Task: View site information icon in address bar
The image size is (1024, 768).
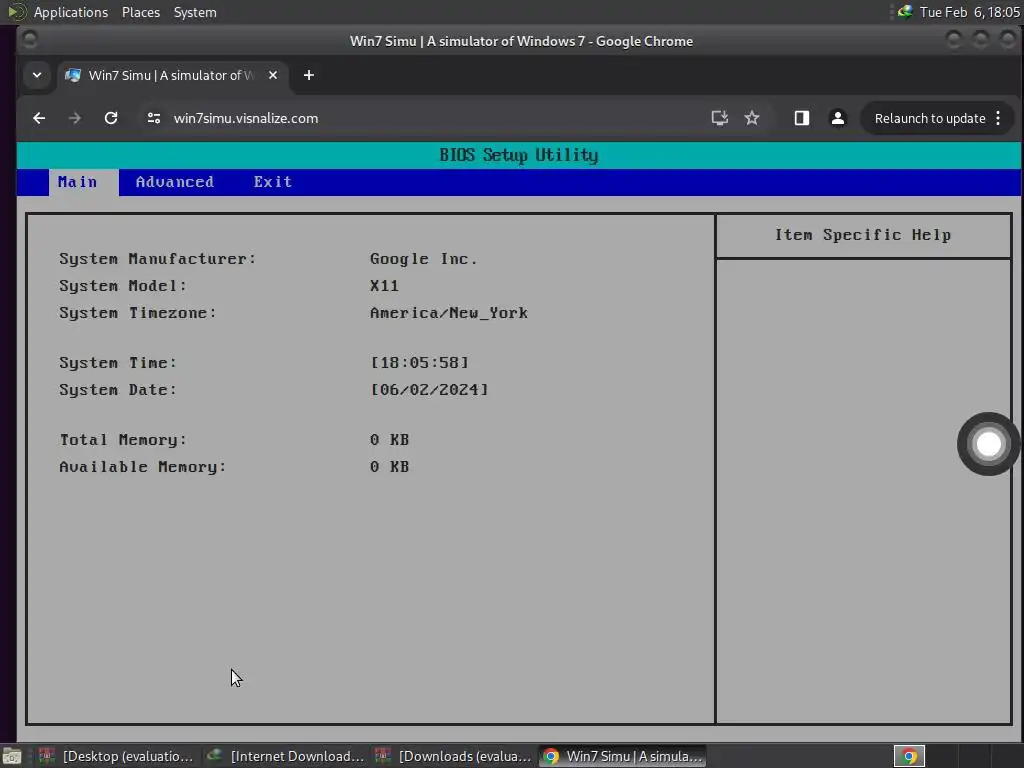Action: tap(154, 118)
